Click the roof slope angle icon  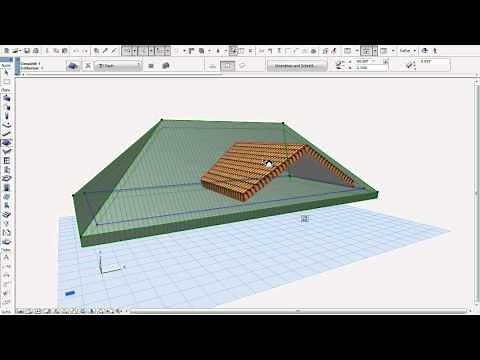click(340, 65)
